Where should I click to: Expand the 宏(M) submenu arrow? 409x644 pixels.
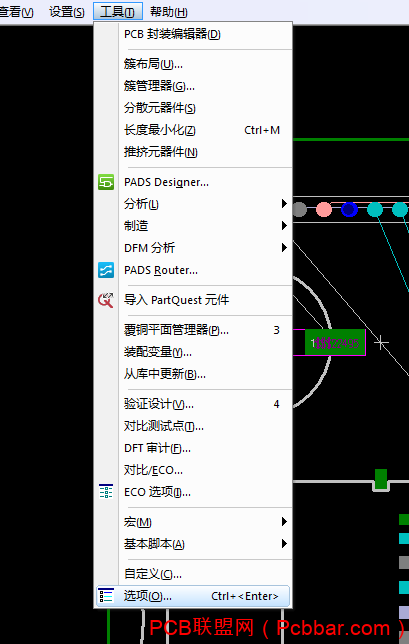pyautogui.click(x=284, y=522)
